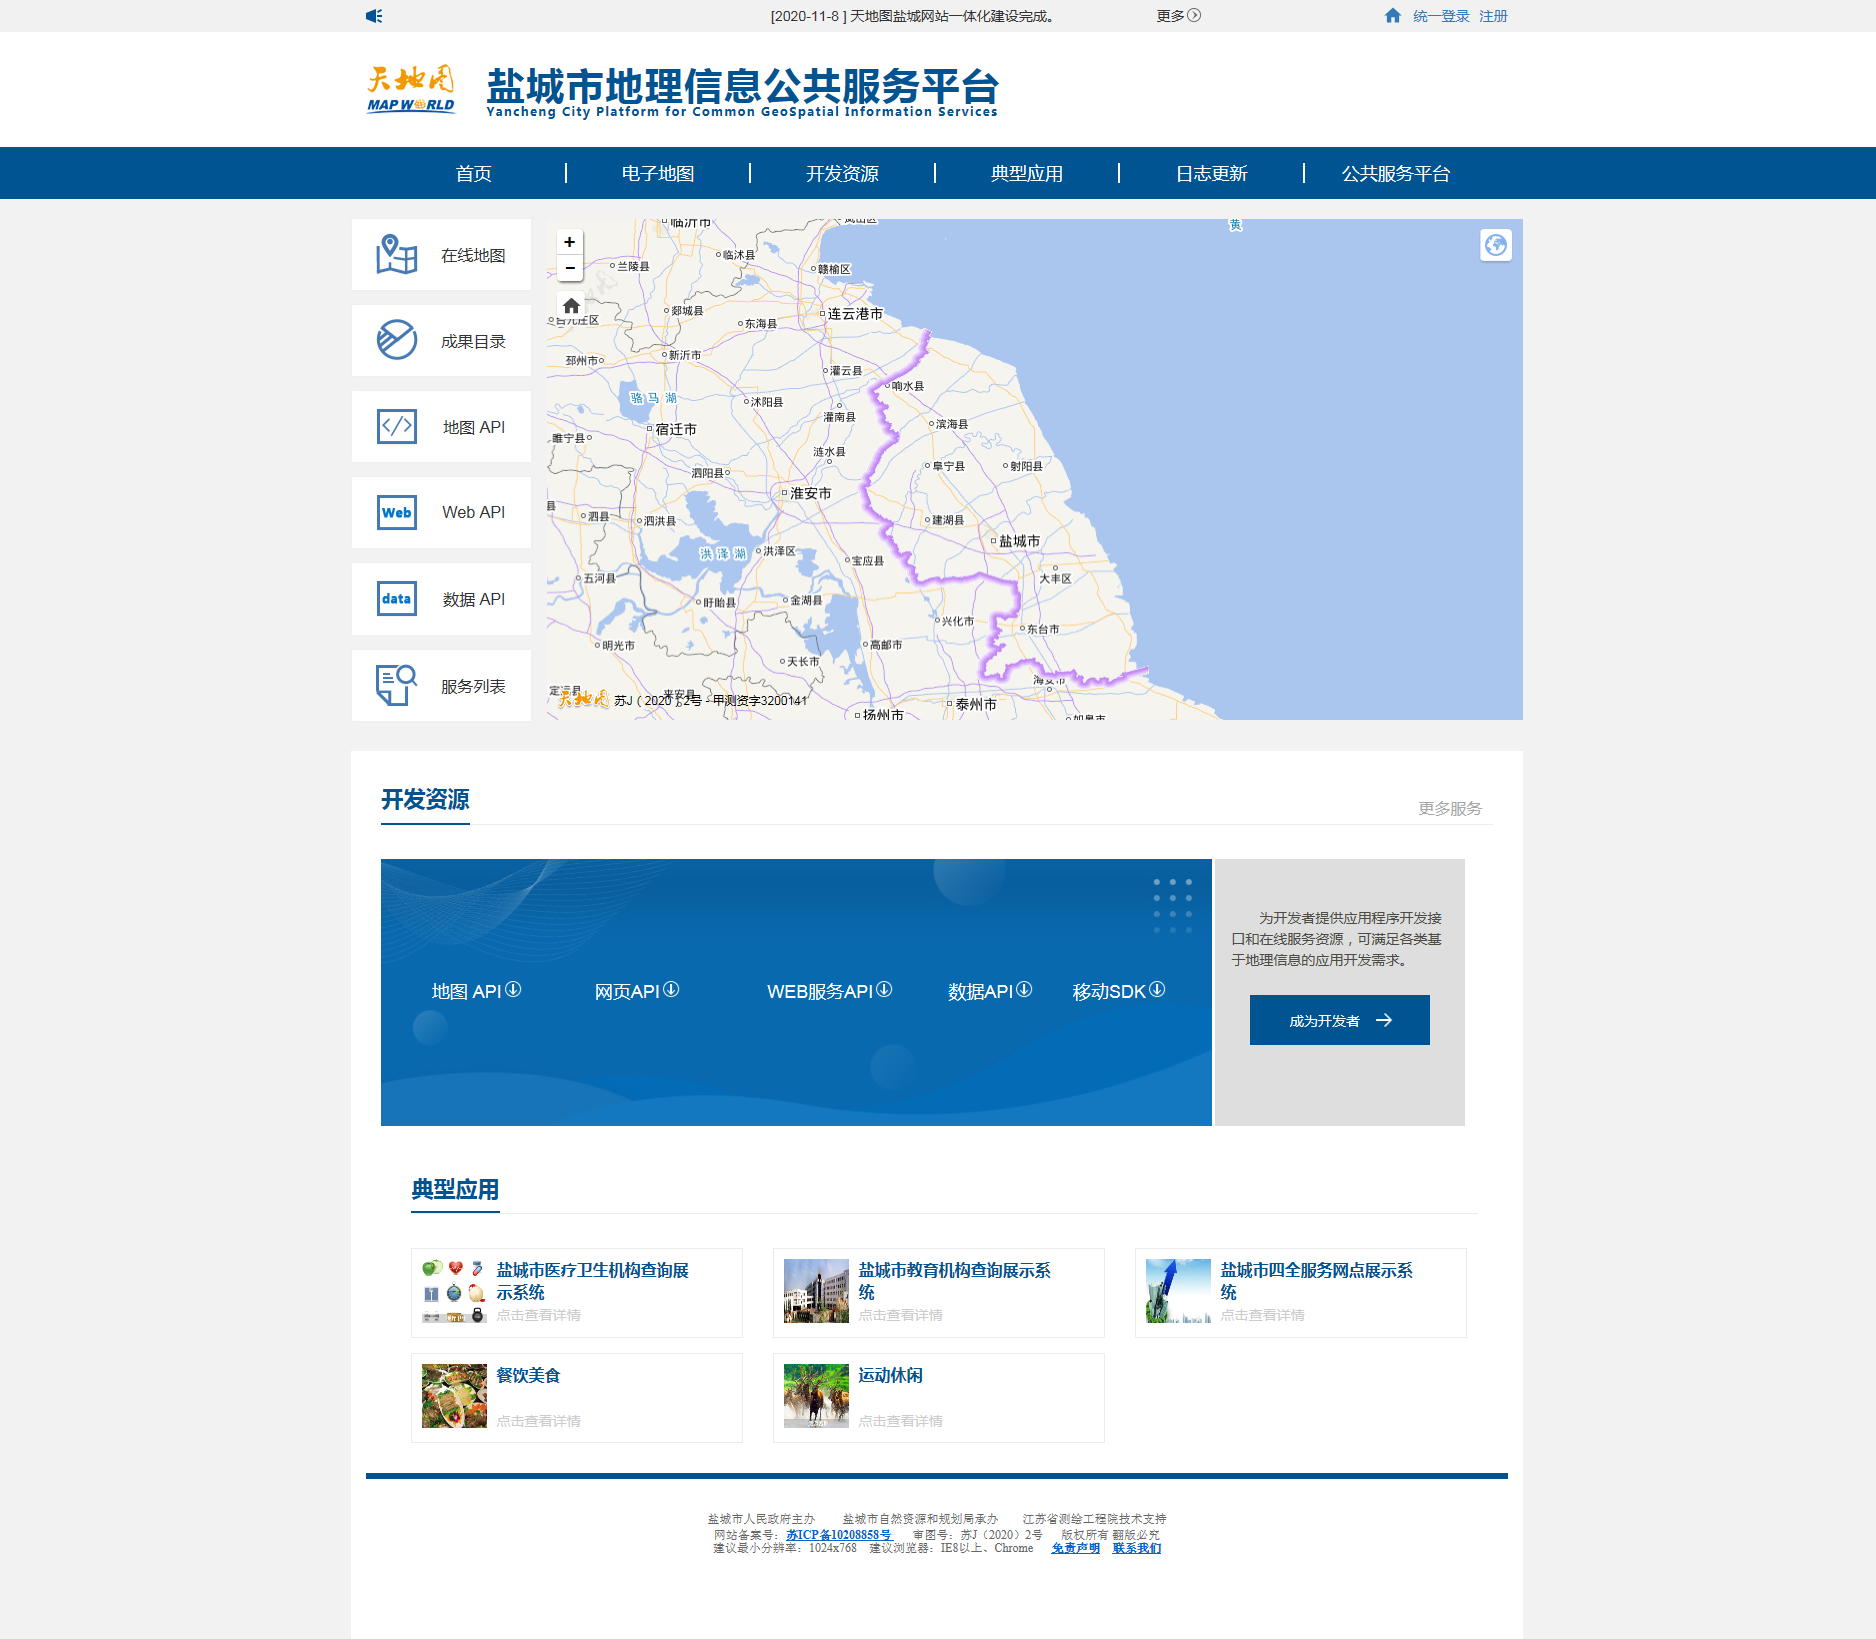This screenshot has height=1639, width=1876.
Task: Click the speaker announcement icon
Action: pyautogui.click(x=374, y=16)
